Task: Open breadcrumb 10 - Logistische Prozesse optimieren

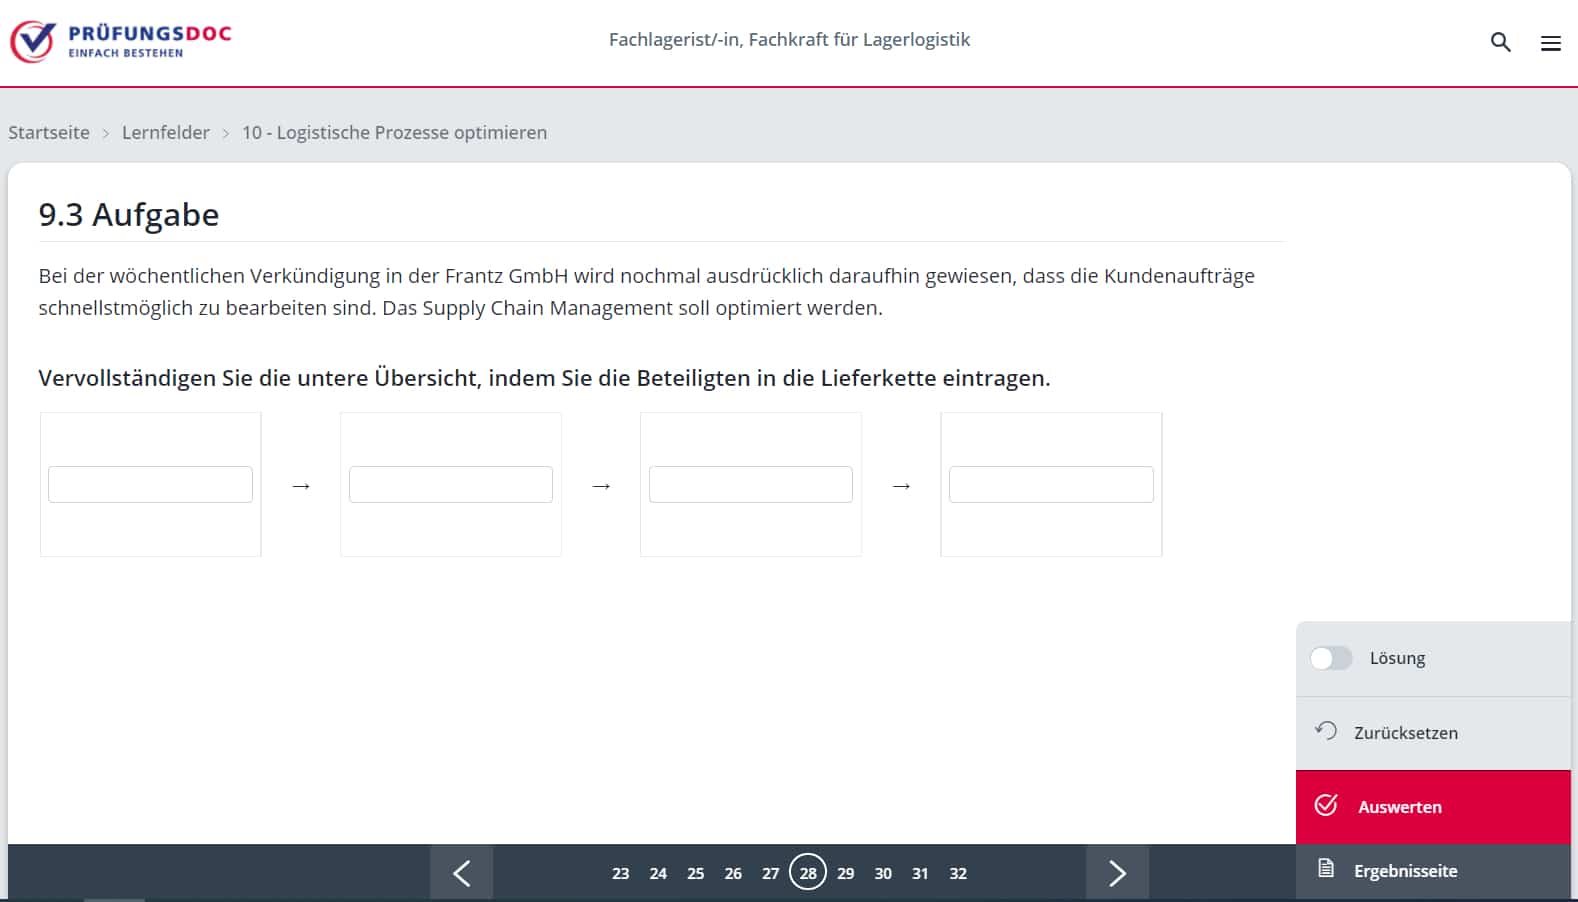Action: (394, 133)
